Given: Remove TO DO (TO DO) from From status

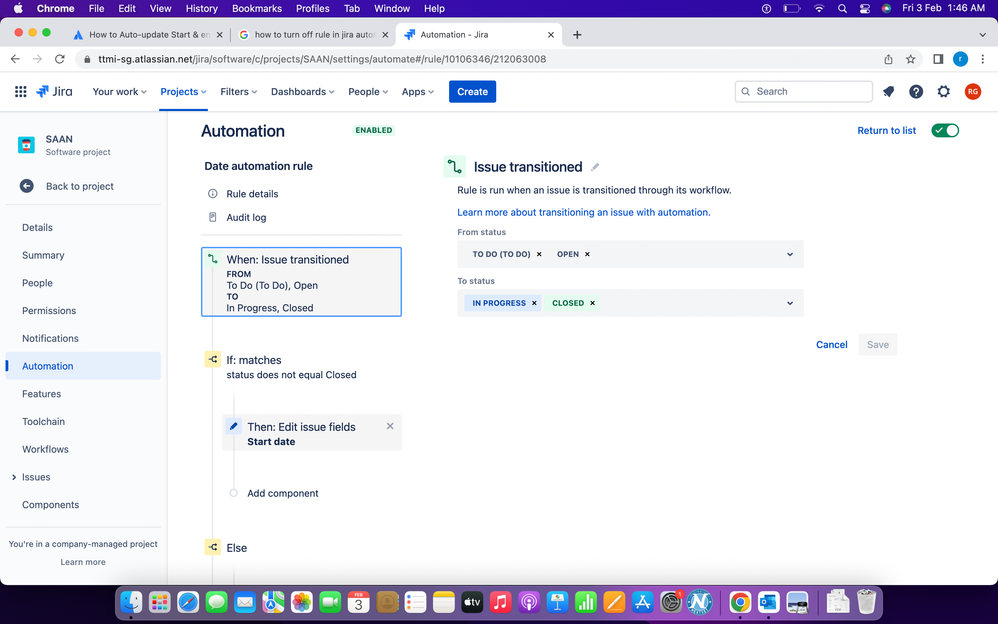Looking at the screenshot, I should pos(539,254).
